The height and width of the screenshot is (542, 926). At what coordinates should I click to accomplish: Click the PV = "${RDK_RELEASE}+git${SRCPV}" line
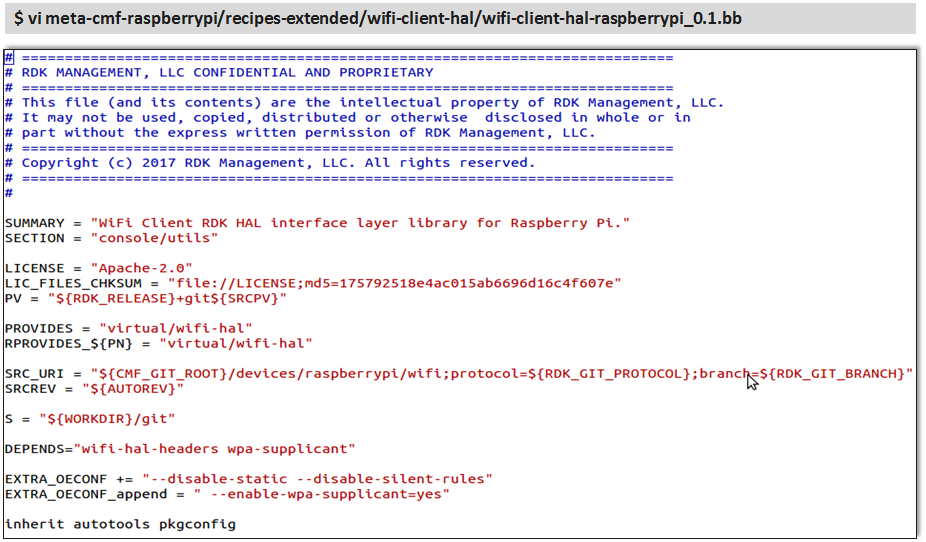click(x=146, y=298)
